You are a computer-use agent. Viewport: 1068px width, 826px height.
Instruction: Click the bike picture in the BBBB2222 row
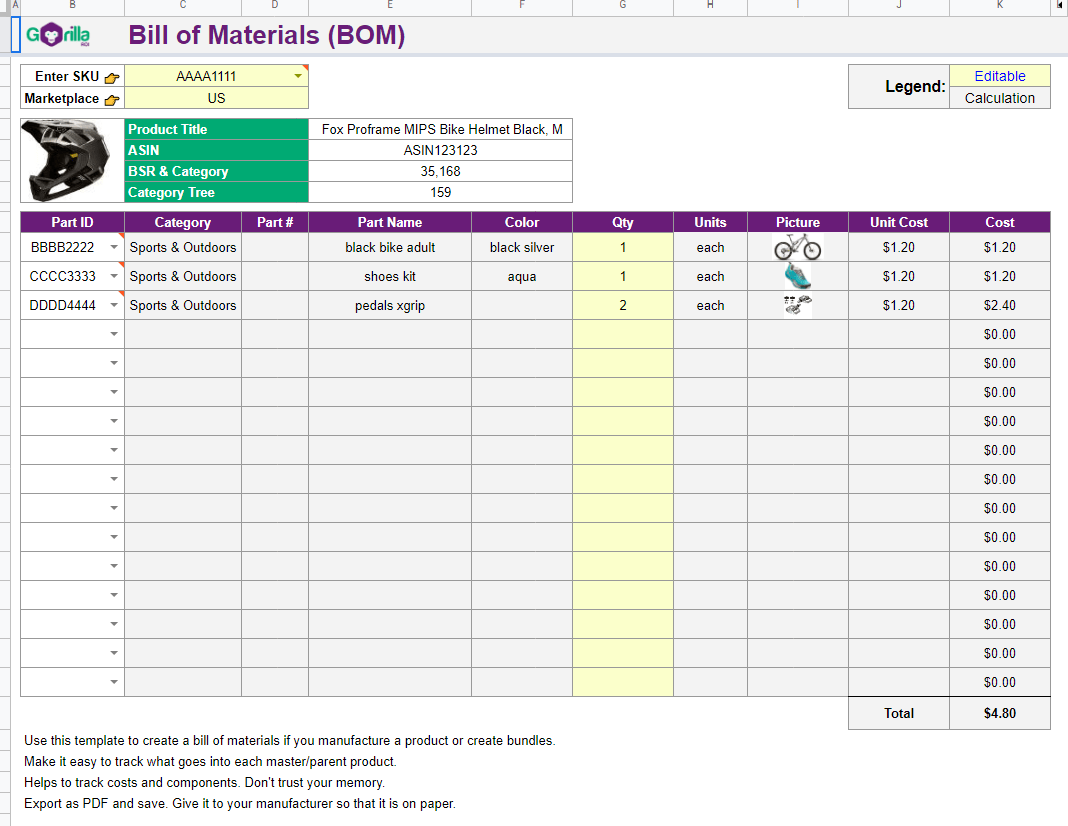[797, 247]
